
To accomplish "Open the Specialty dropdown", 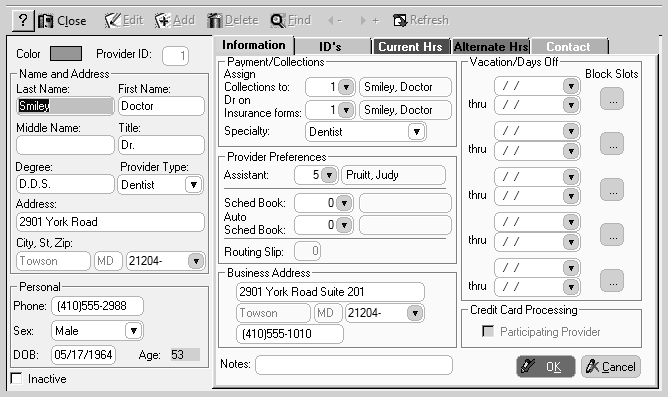I will pos(417,132).
